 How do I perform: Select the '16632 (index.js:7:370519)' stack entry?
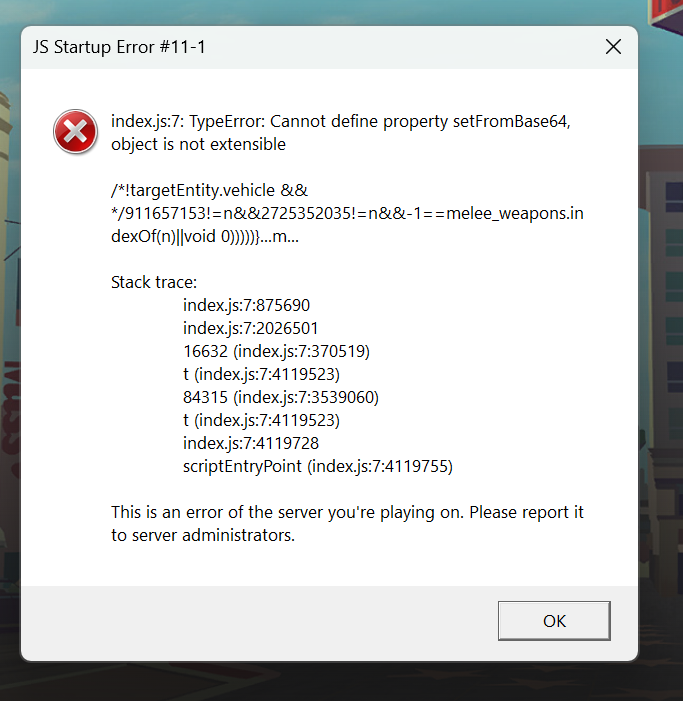pyautogui.click(x=277, y=351)
